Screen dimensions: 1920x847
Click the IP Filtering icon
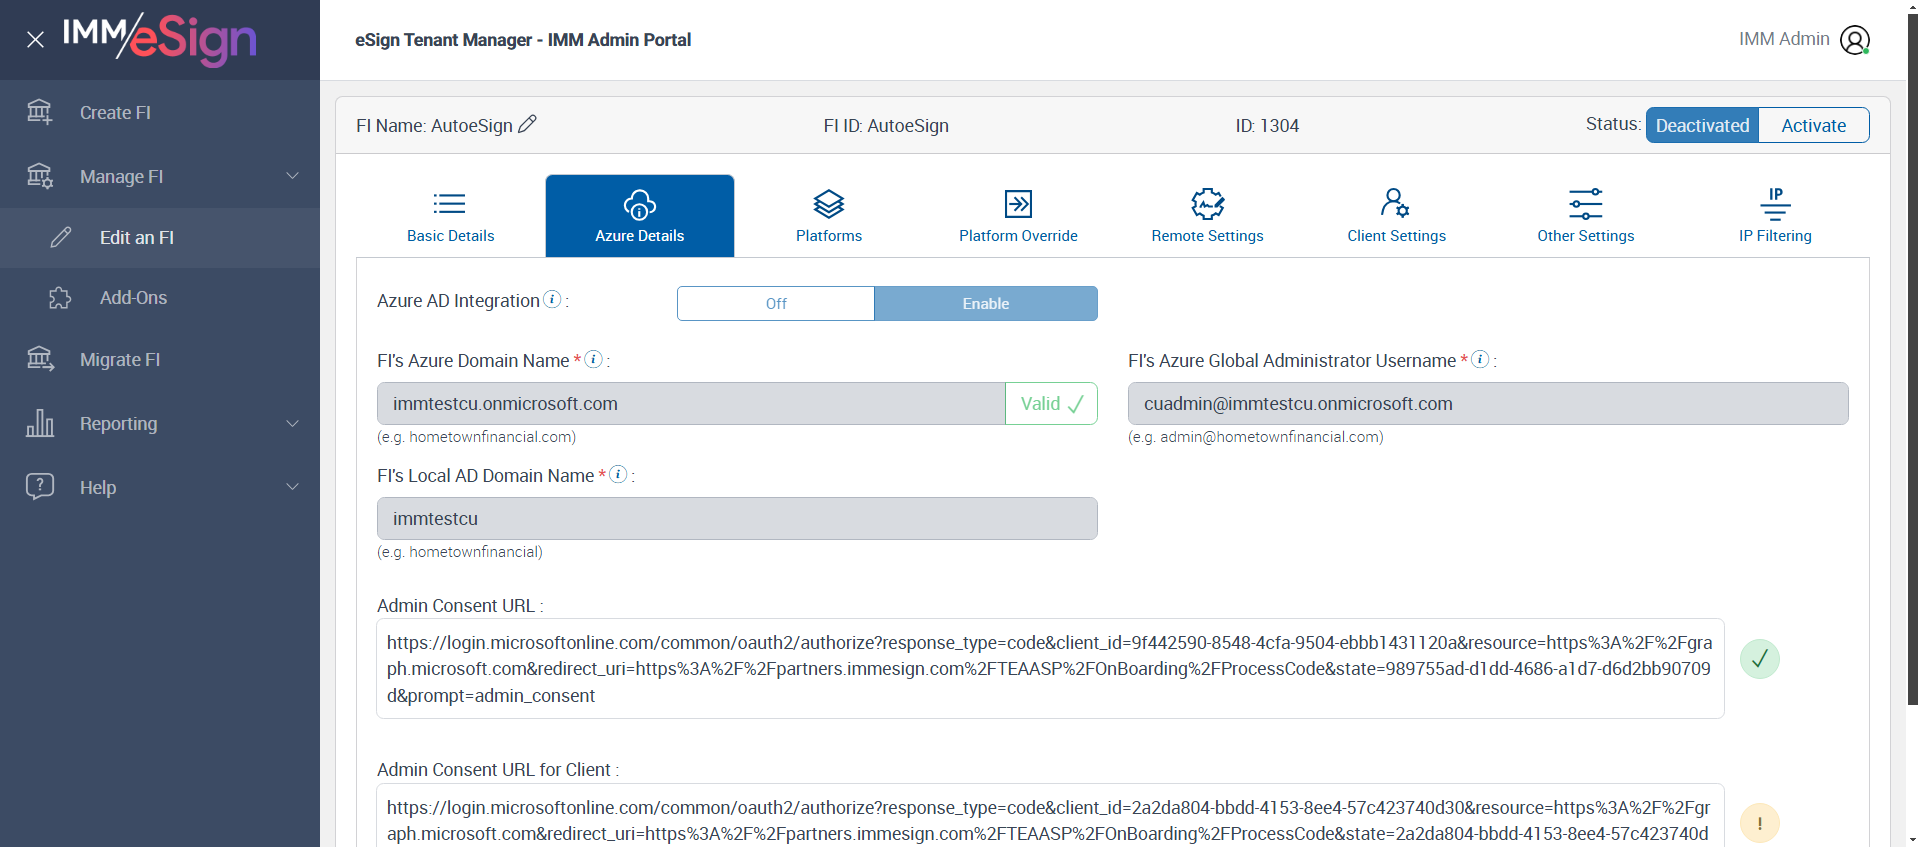[x=1776, y=204]
